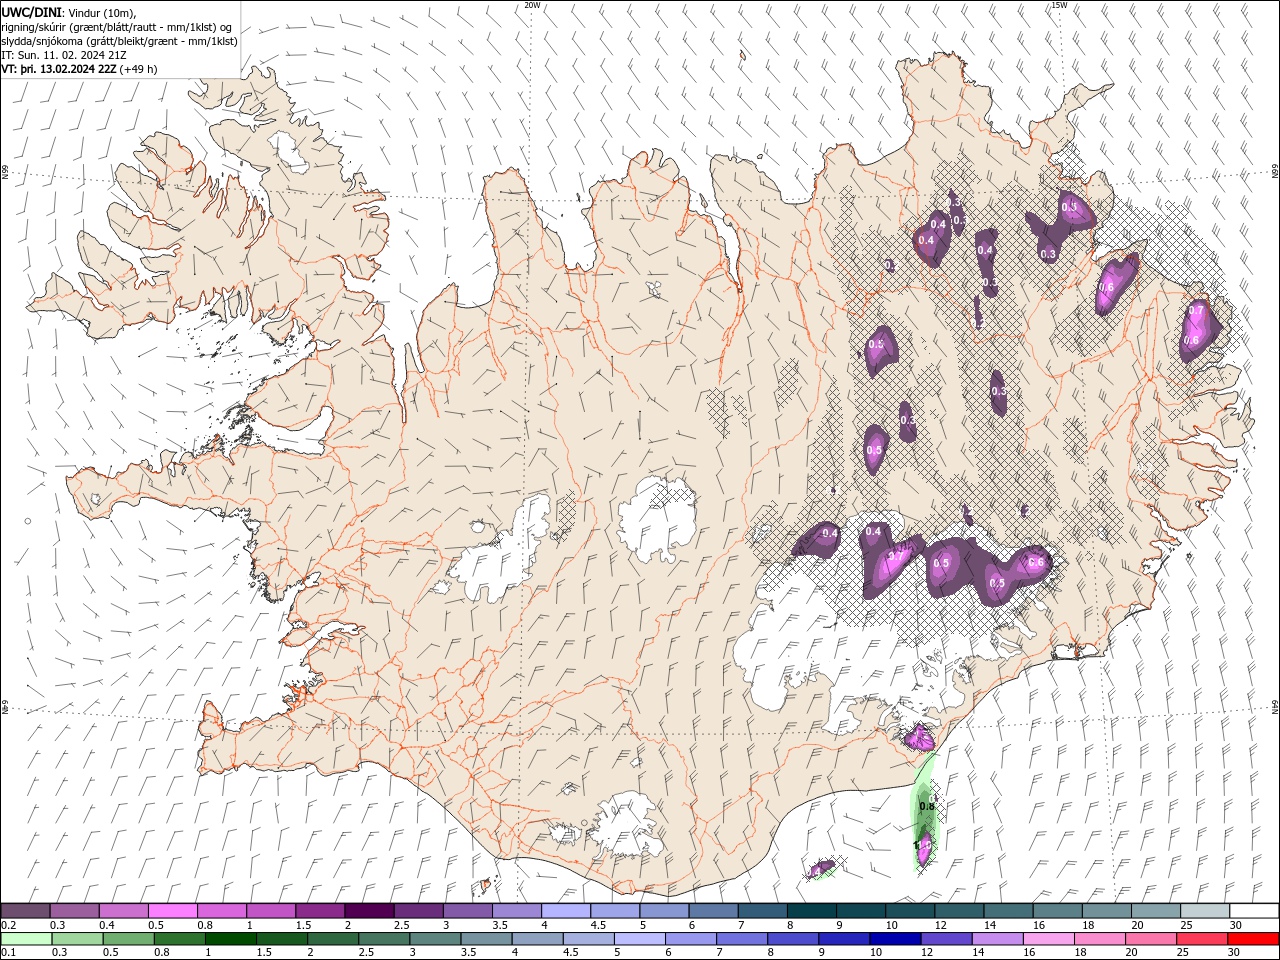Screen dimensions: 1280x960
Task: Click the 0.8 rain value off south coast
Action: pyautogui.click(x=926, y=806)
